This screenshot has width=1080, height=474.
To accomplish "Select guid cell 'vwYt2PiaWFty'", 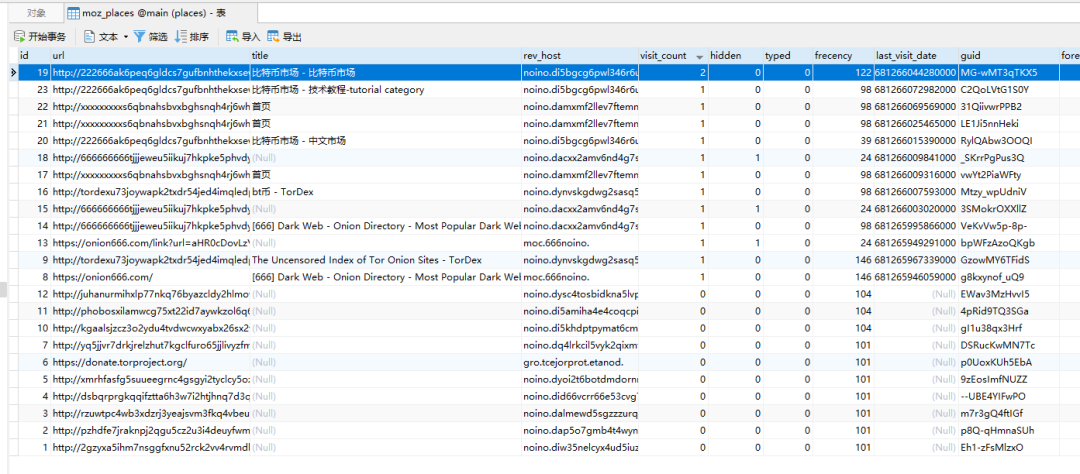I will (x=1008, y=174).
